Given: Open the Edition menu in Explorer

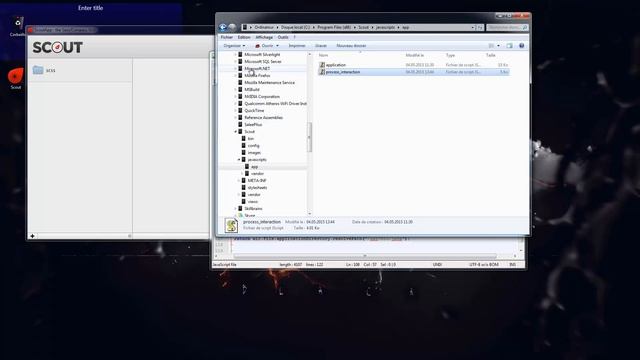Looking at the screenshot, I should (x=244, y=37).
